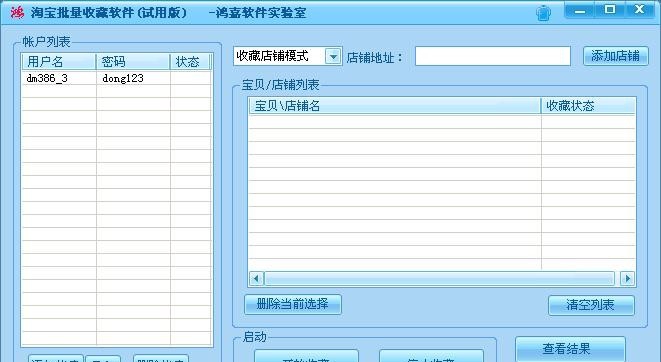Maximize the 淘宝批量收藏软件 window
This screenshot has height=362, width=661.
610,10
